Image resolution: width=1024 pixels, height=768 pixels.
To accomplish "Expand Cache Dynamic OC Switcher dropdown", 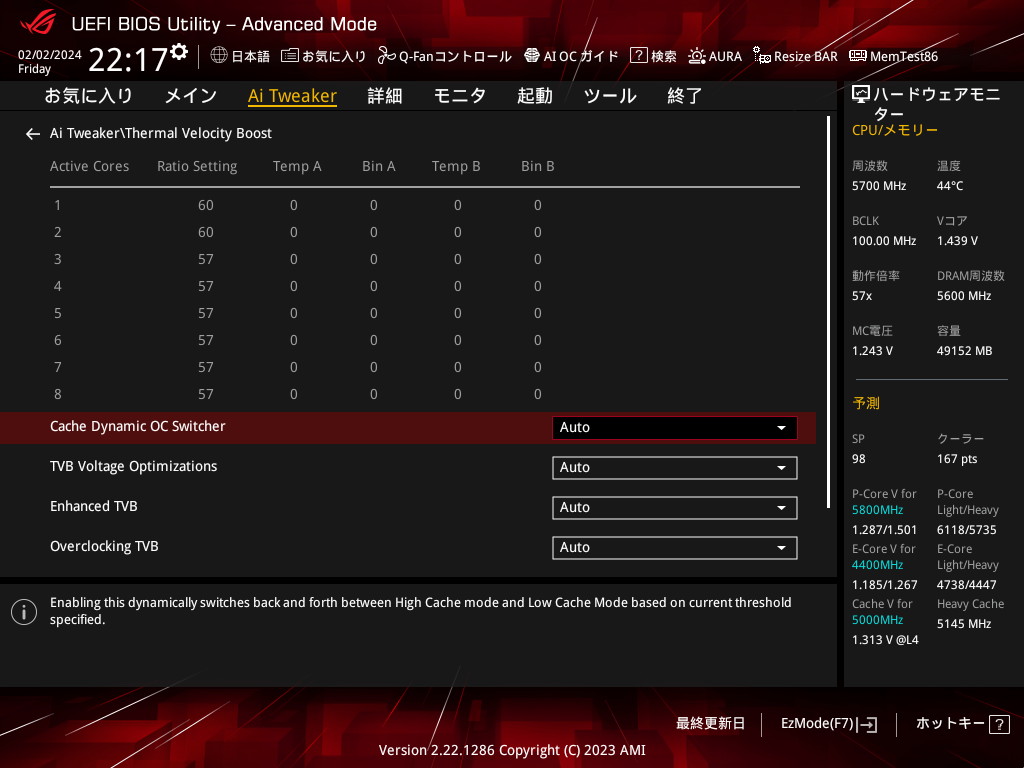I will (675, 428).
